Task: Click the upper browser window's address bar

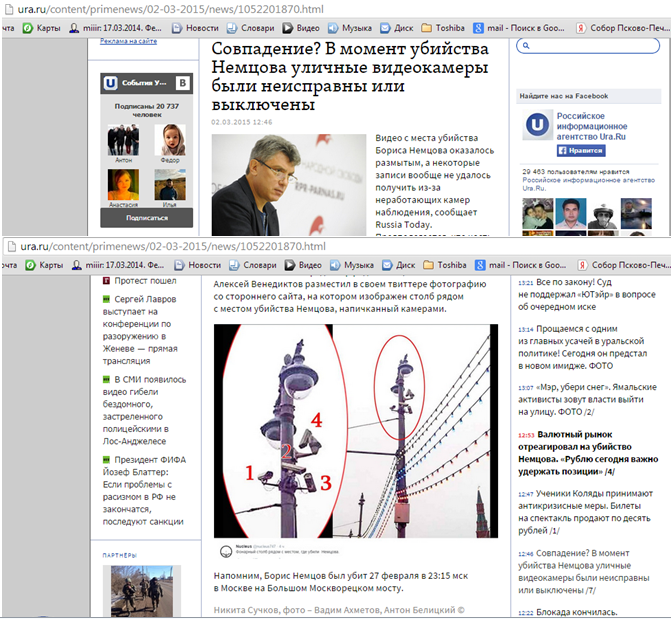Action: tap(170, 9)
